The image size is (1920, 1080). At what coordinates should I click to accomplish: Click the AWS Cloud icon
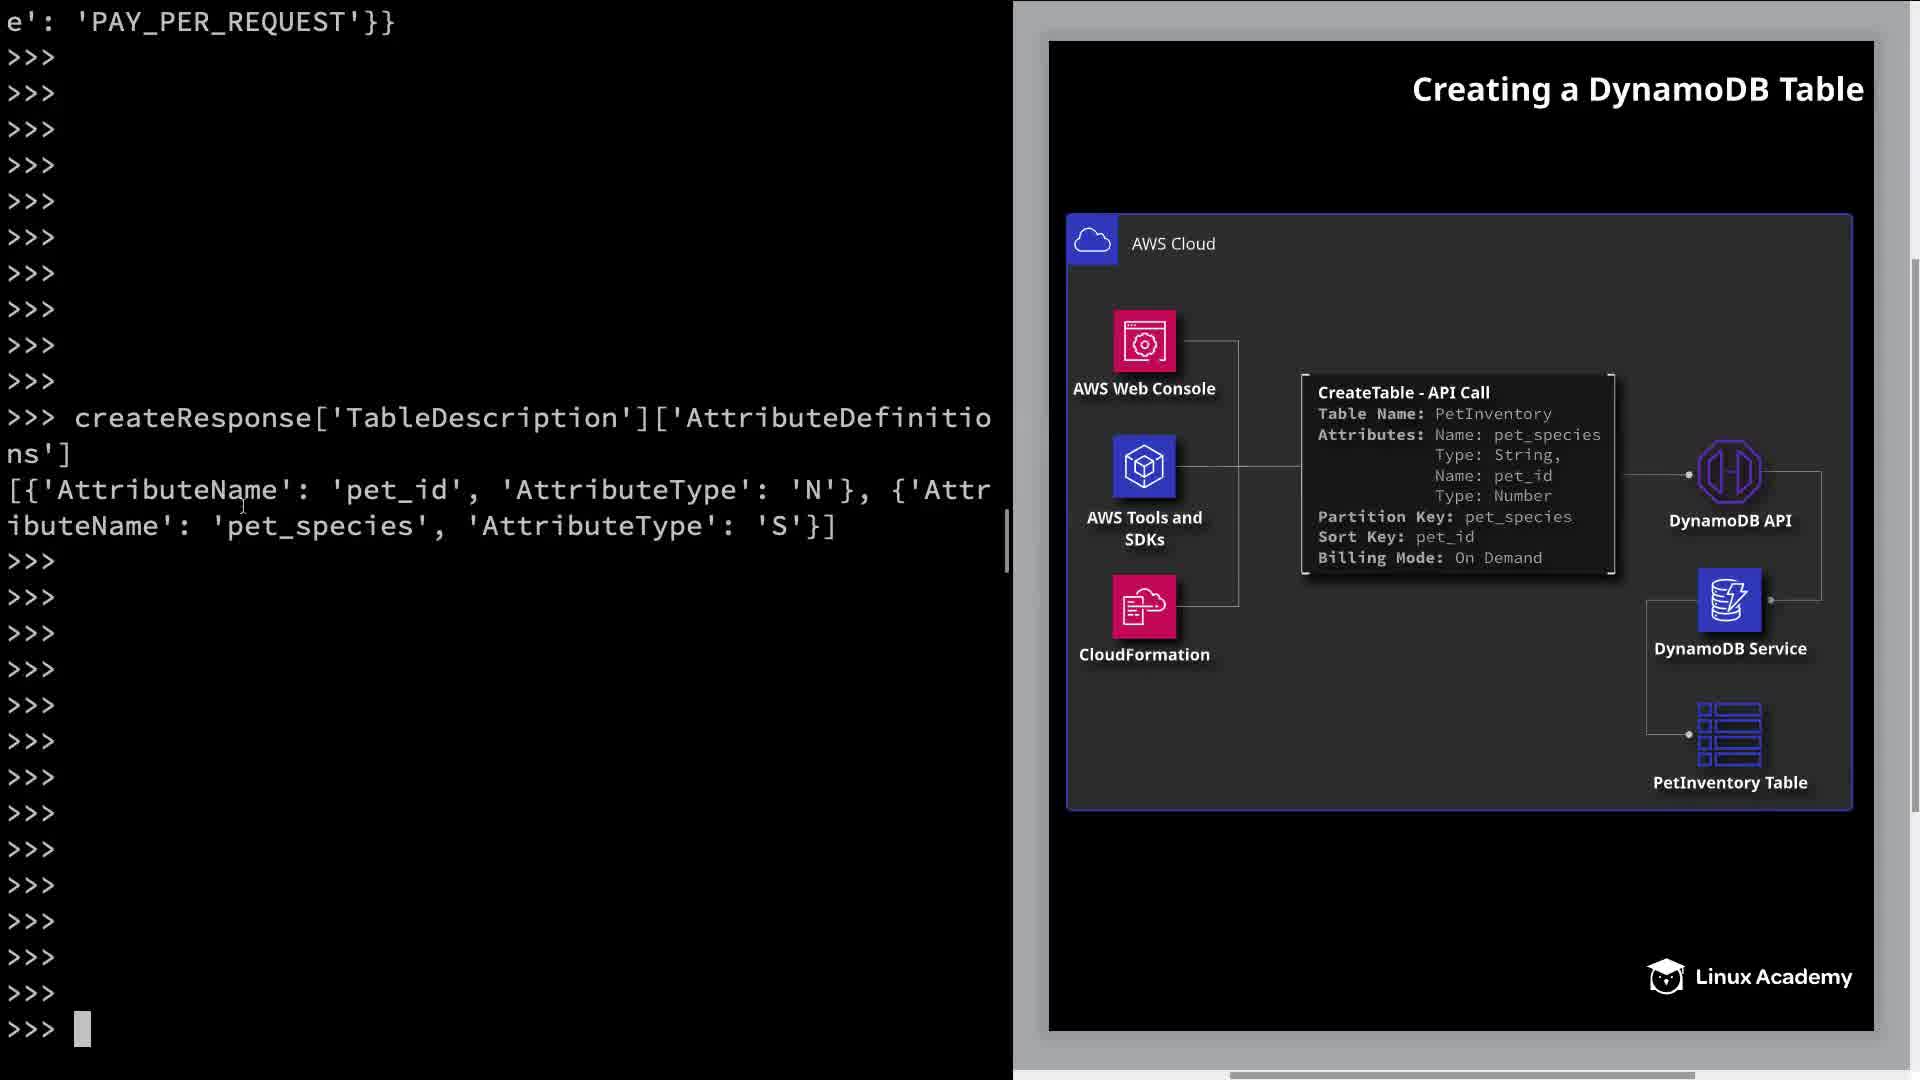(x=1092, y=241)
